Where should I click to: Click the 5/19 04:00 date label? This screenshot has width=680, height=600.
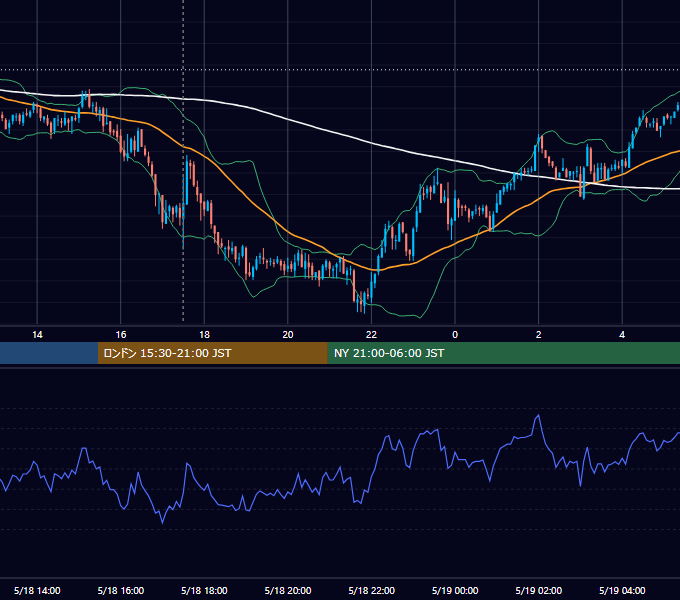622,590
